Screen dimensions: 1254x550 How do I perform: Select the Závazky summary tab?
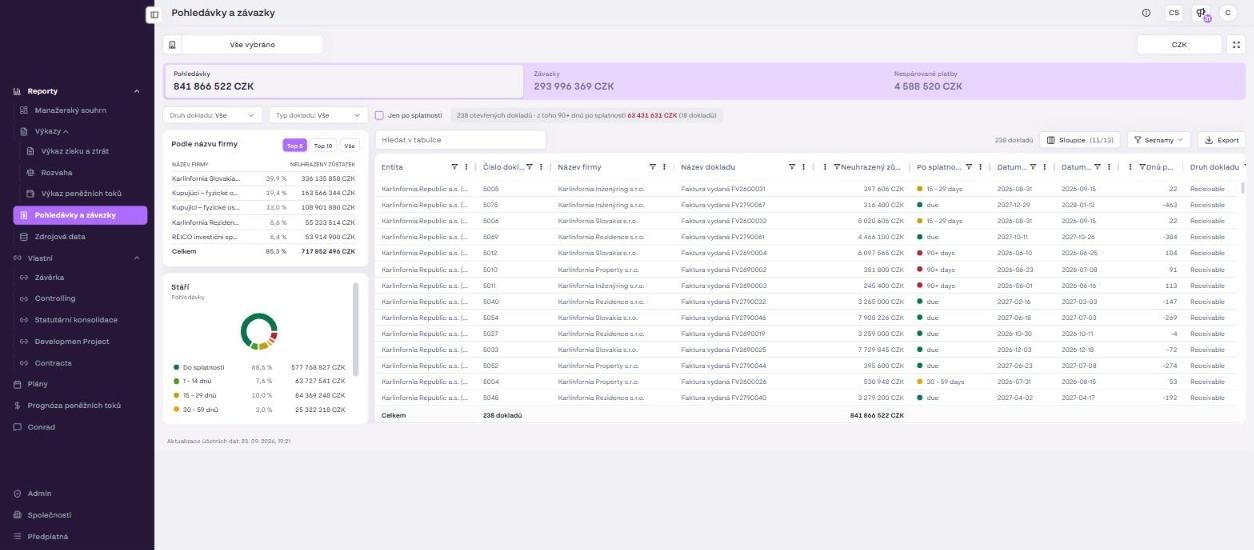pos(704,81)
